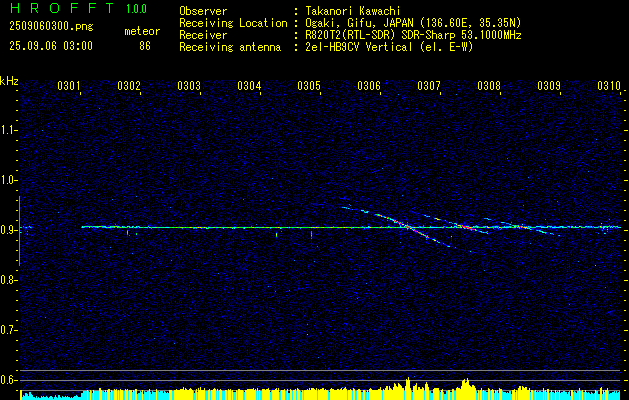Image resolution: width=629 pixels, height=400 pixels.
Task: Click the 0301 time marker
Action: point(69,85)
